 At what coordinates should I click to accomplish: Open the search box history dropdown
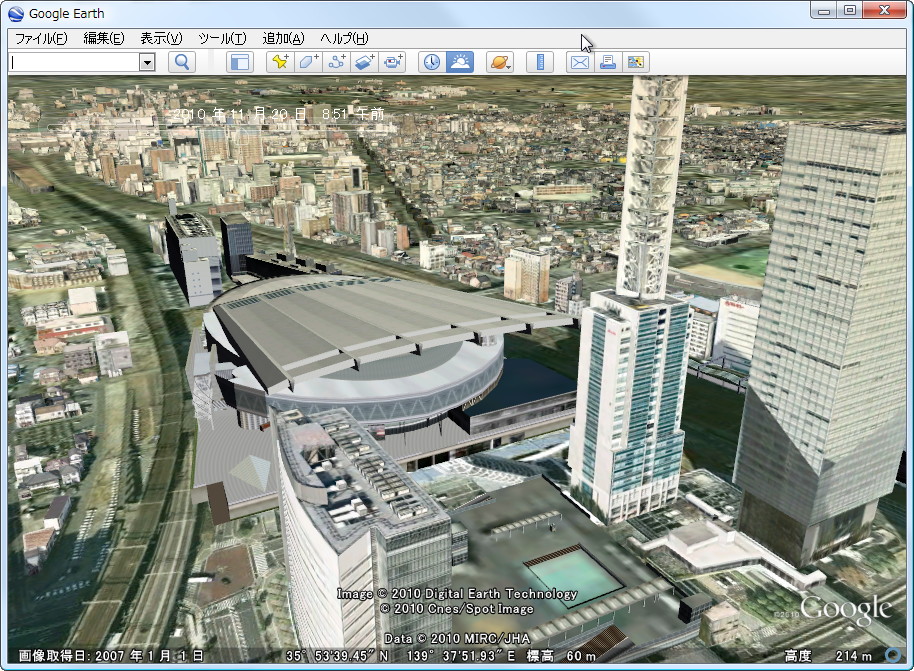[x=147, y=61]
